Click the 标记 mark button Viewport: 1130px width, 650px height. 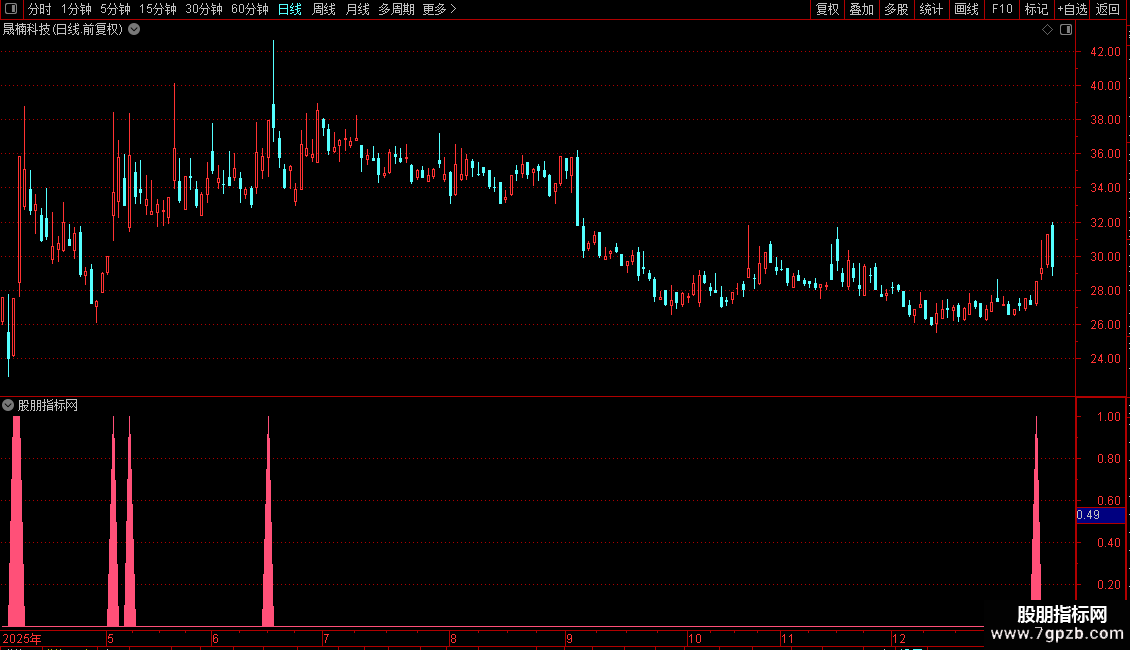(1036, 9)
